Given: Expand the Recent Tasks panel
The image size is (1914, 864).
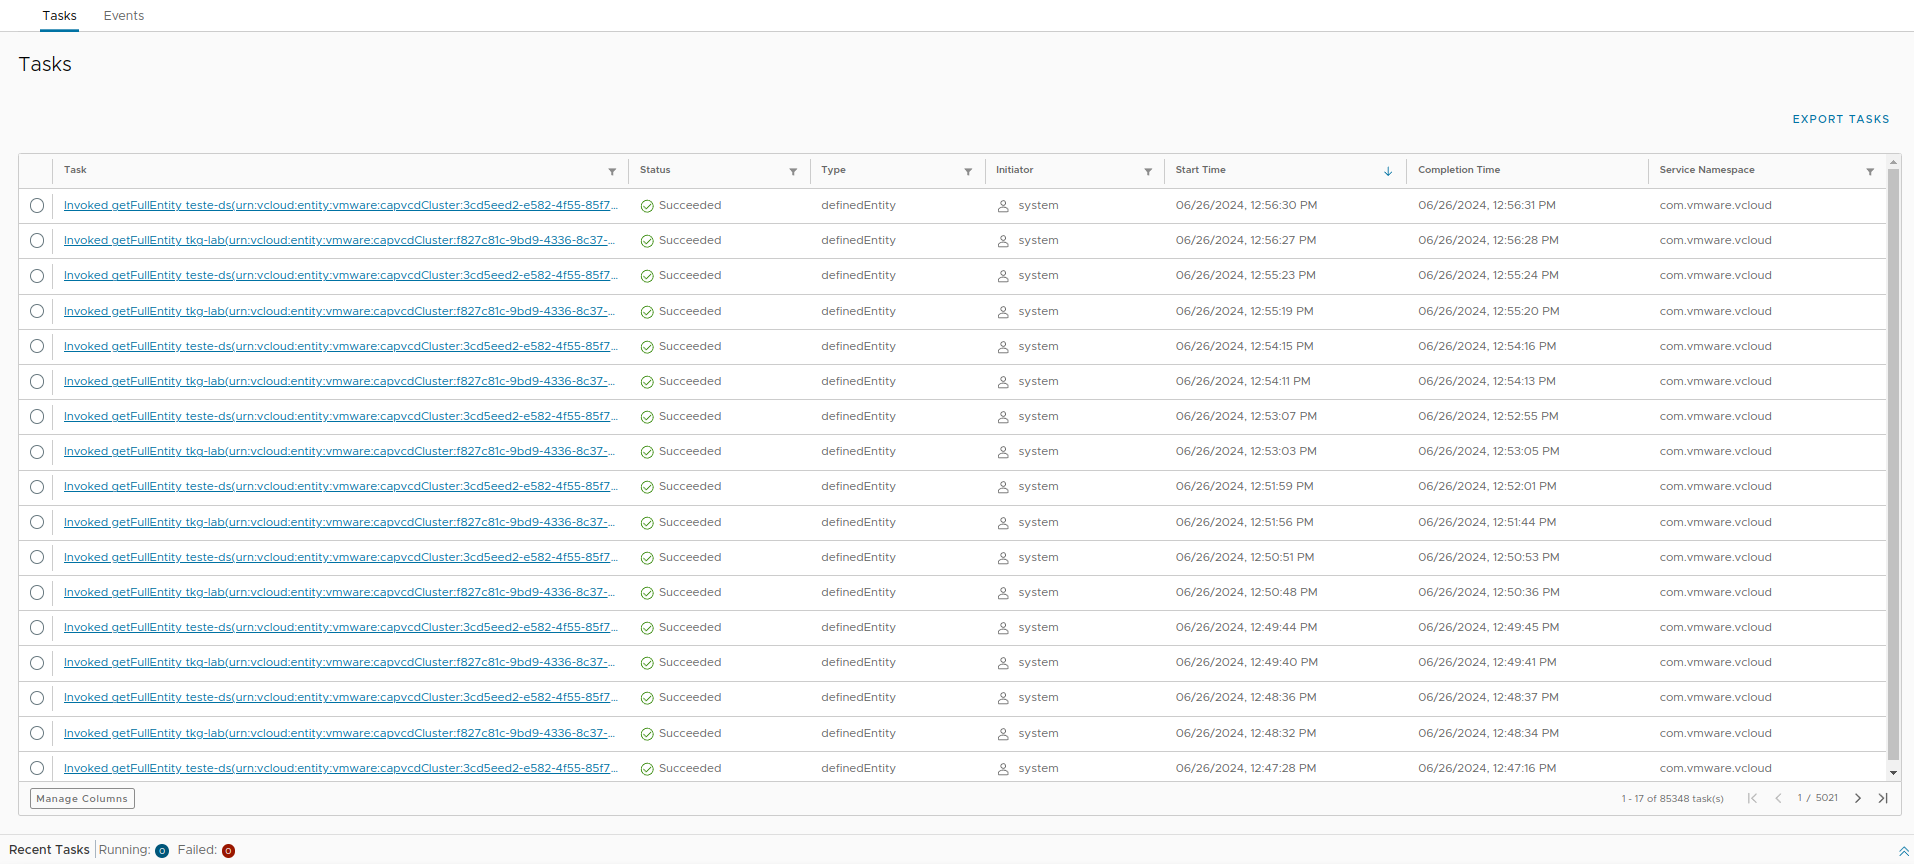Looking at the screenshot, I should (x=1903, y=851).
